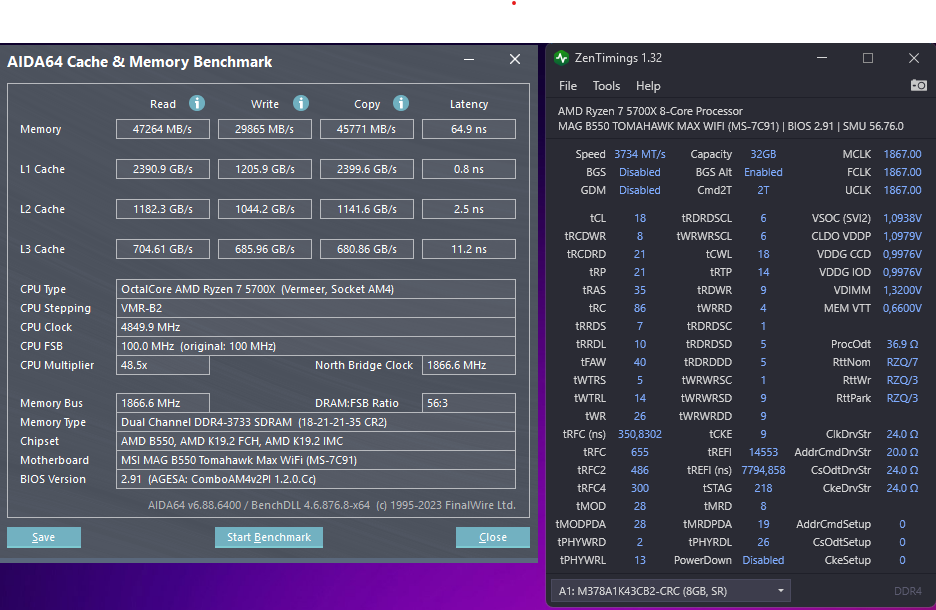Click VDIMM value 1,3200V
The width and height of the screenshot is (936, 610).
[902, 290]
